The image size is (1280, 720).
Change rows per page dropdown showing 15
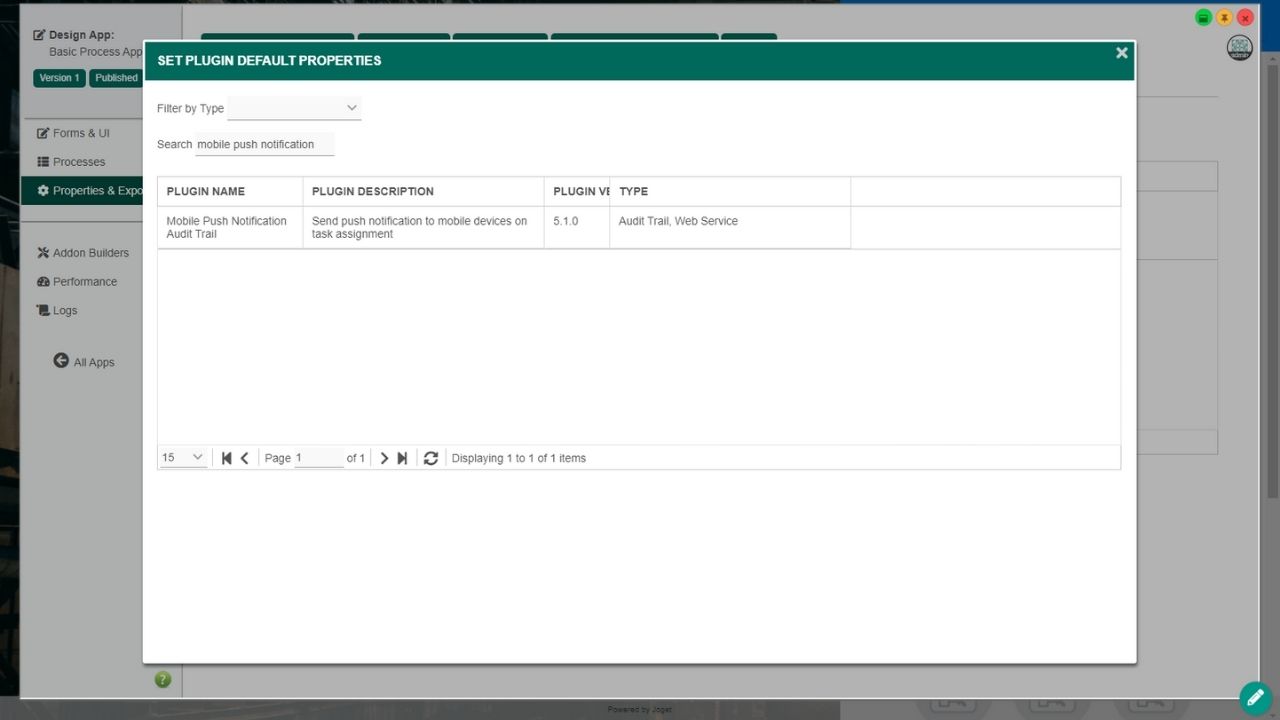[183, 458]
